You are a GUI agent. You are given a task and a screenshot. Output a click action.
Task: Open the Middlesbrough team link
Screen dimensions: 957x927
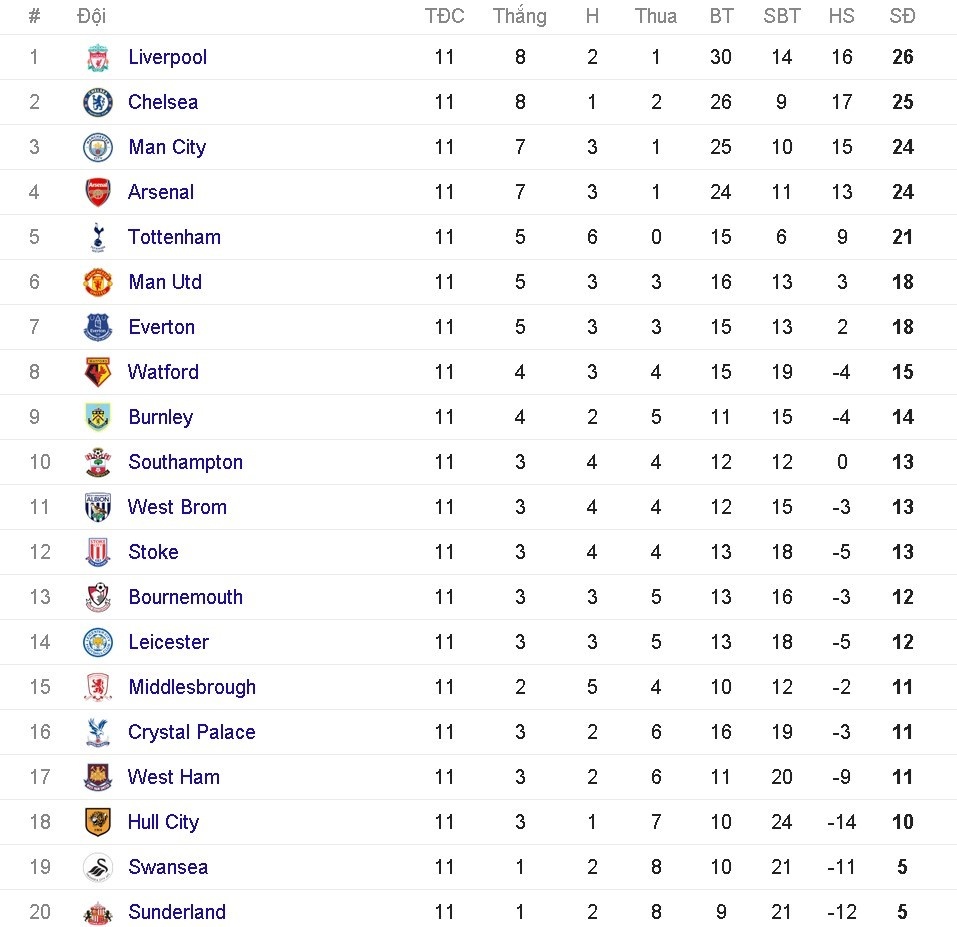pyautogui.click(x=192, y=687)
